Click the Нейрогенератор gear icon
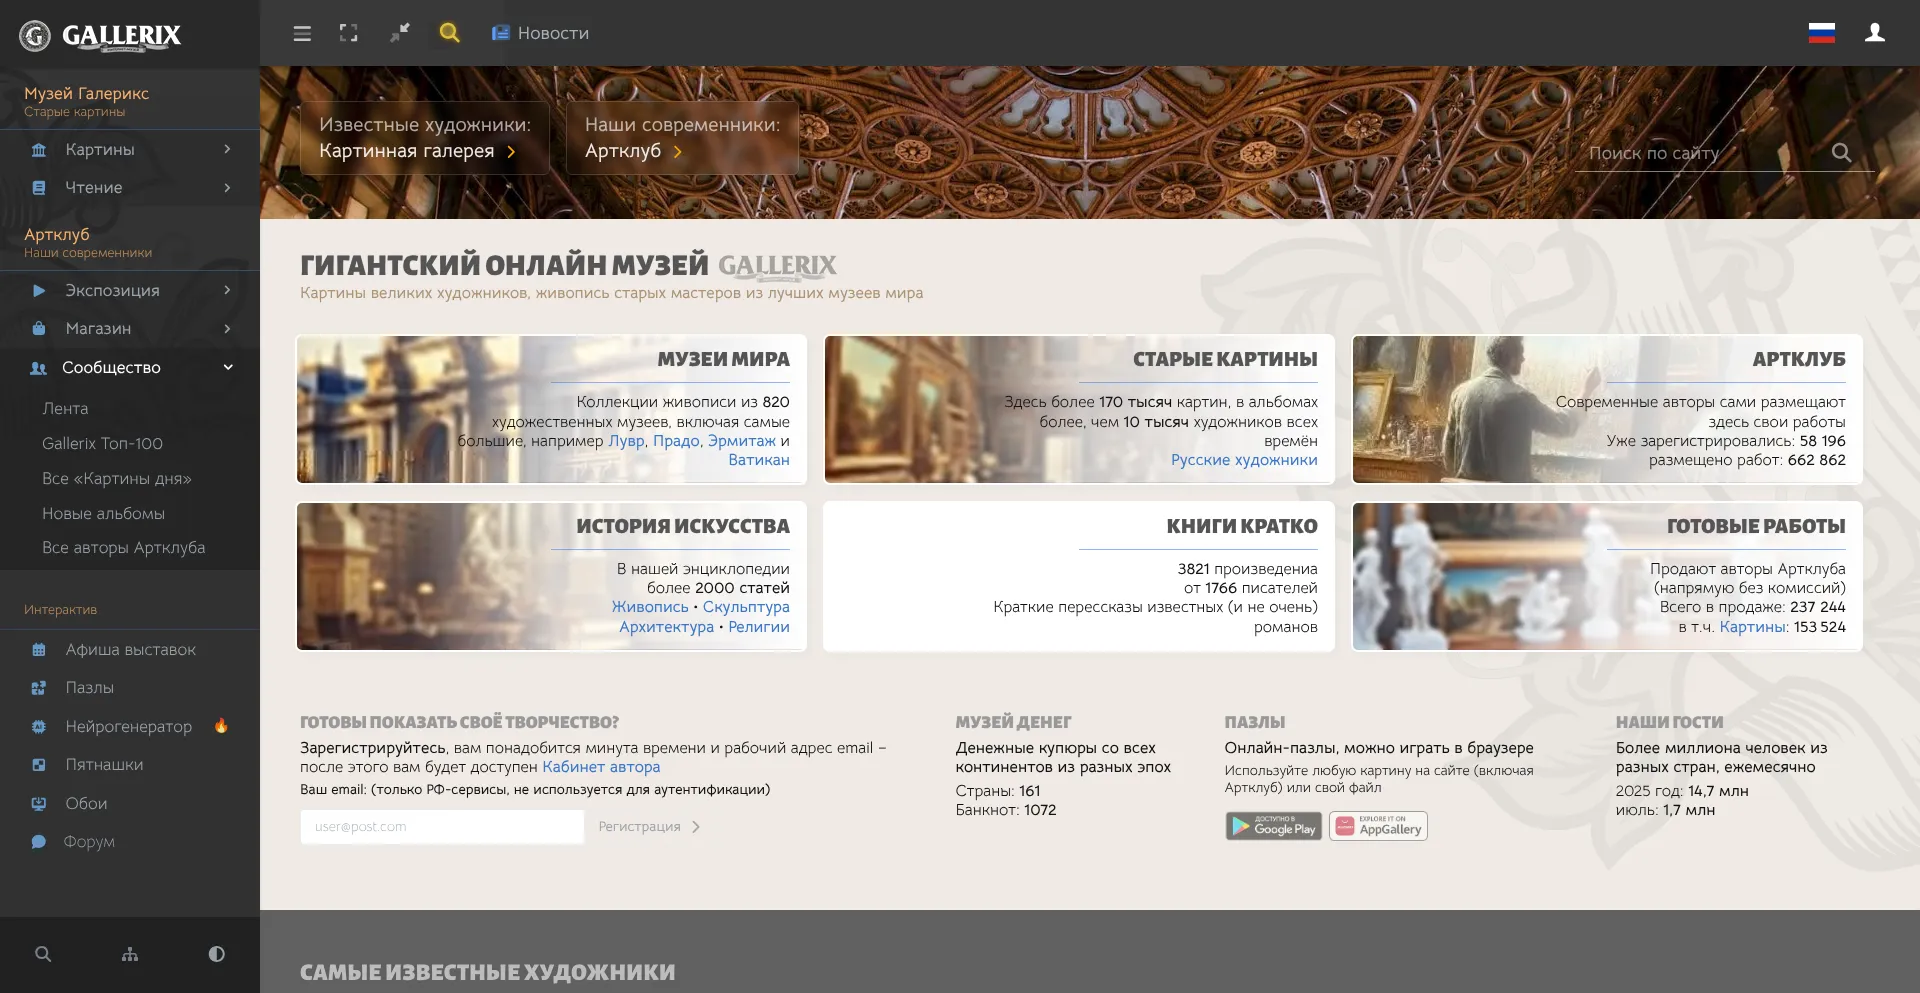 pyautogui.click(x=39, y=727)
